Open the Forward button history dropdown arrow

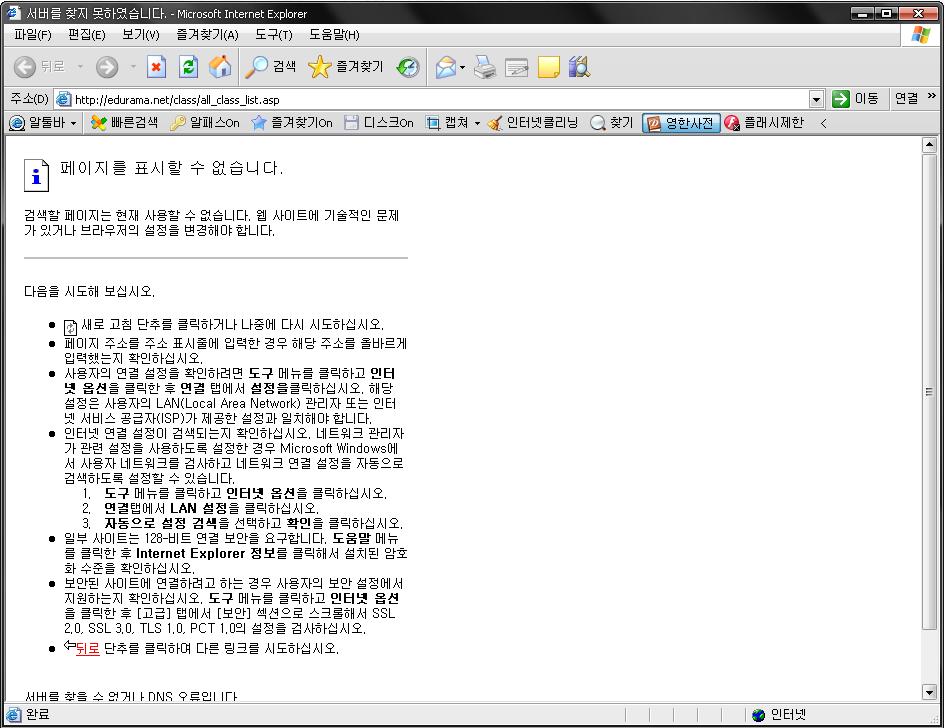[x=133, y=66]
